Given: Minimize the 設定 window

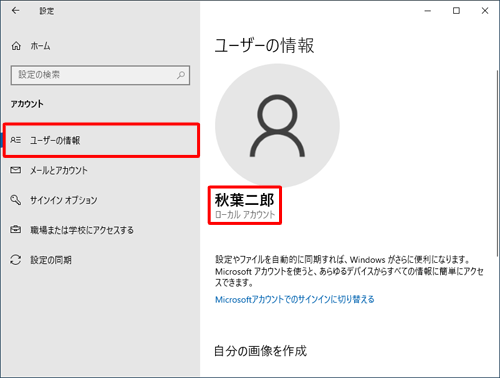Looking at the screenshot, I should (x=428, y=11).
